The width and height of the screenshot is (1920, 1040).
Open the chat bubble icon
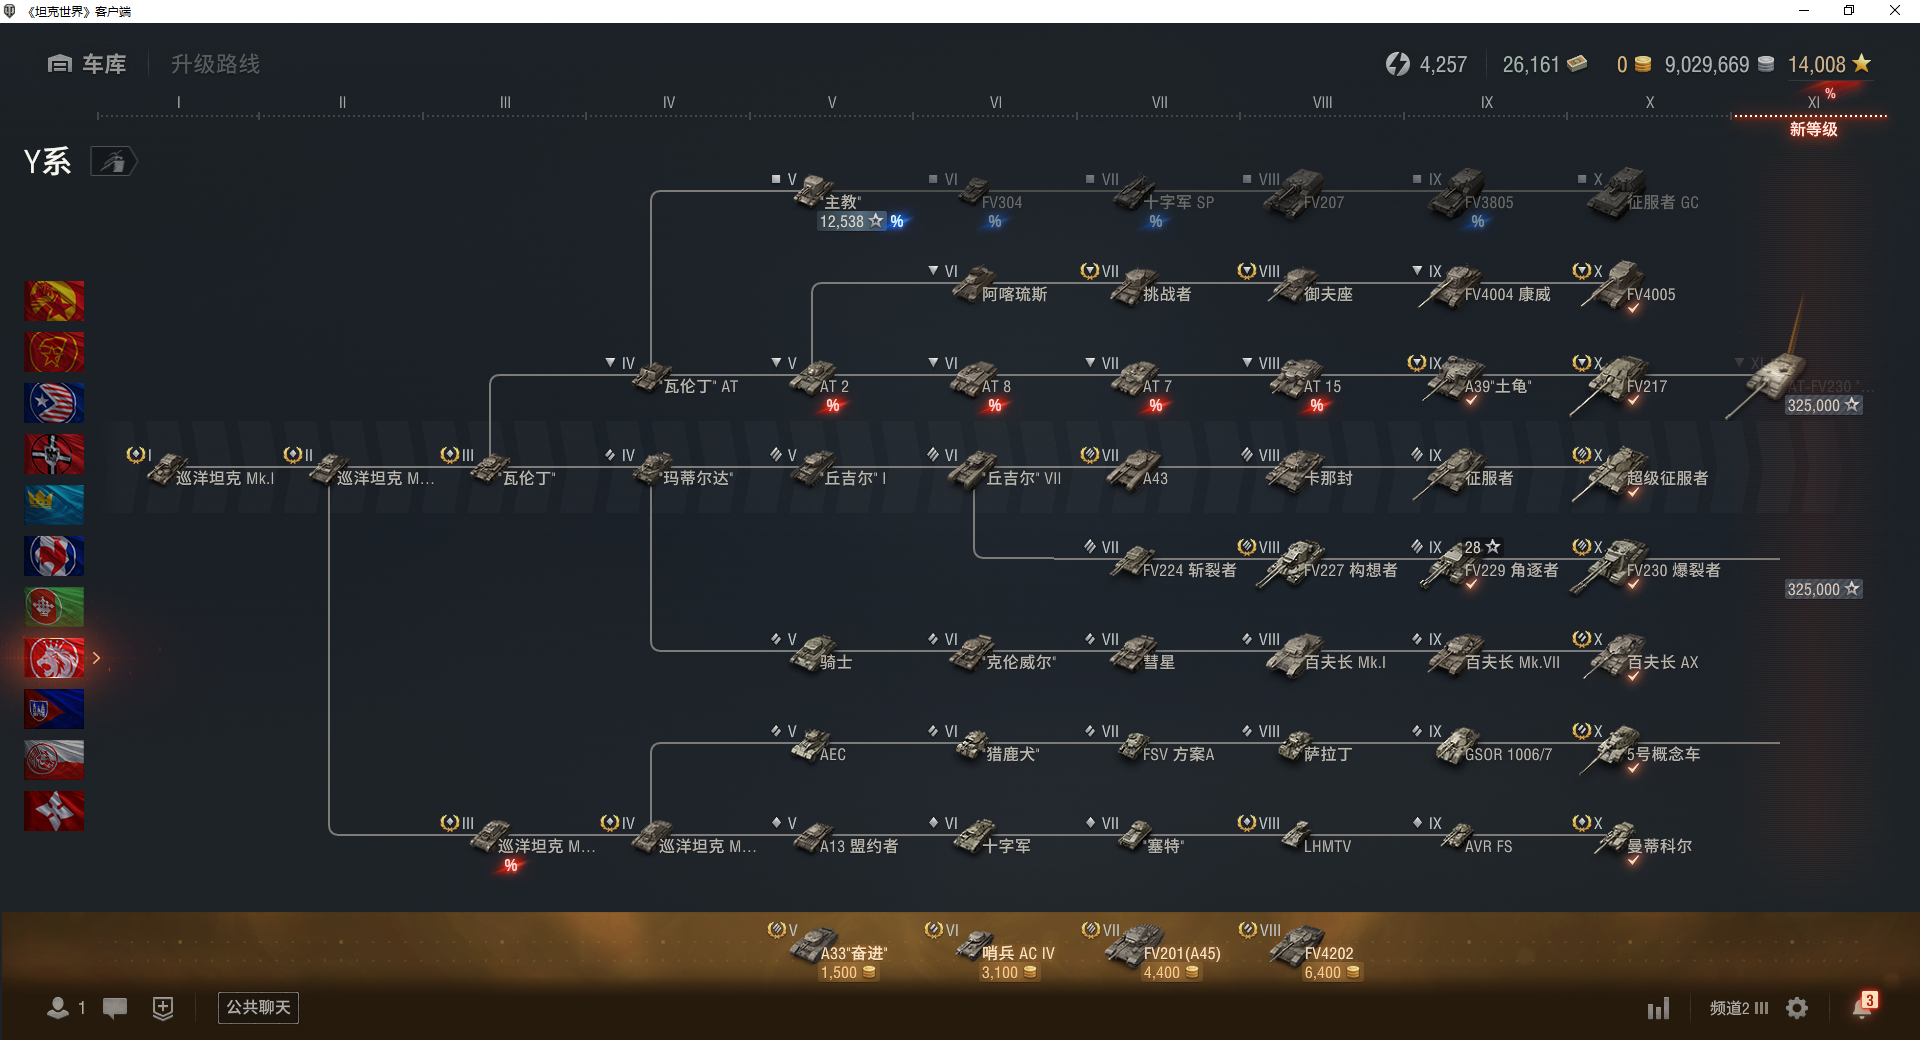(x=115, y=1008)
